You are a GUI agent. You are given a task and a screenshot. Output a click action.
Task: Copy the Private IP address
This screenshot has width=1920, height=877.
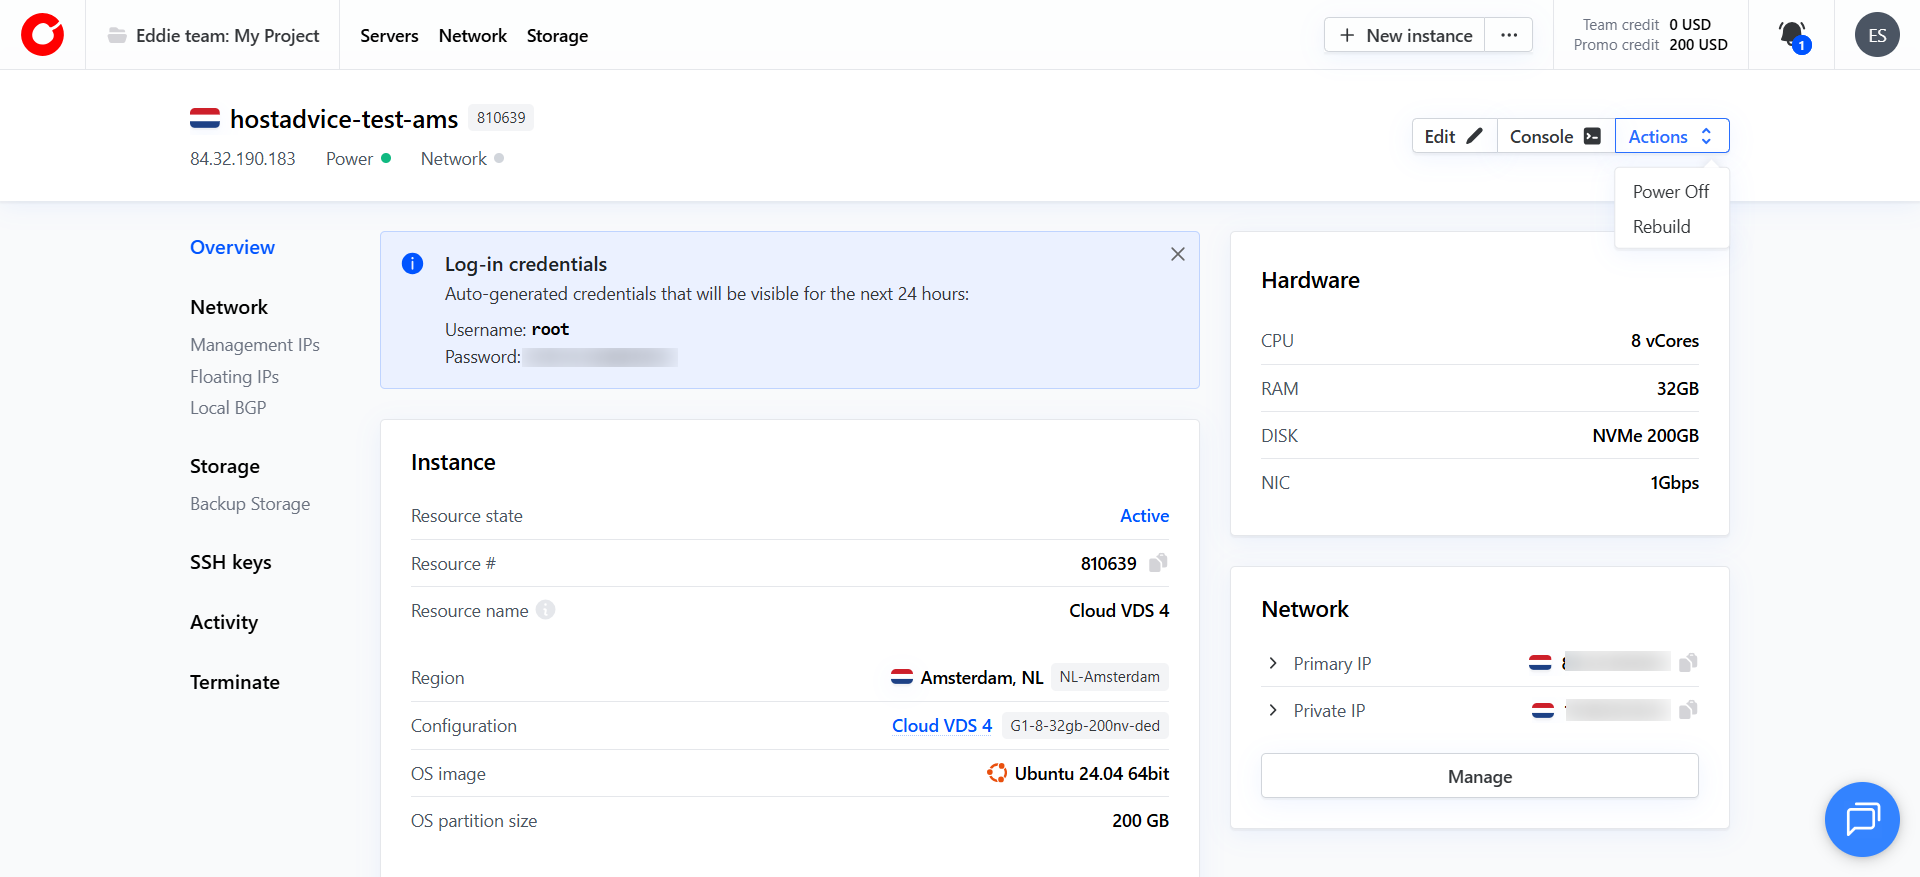click(1688, 710)
